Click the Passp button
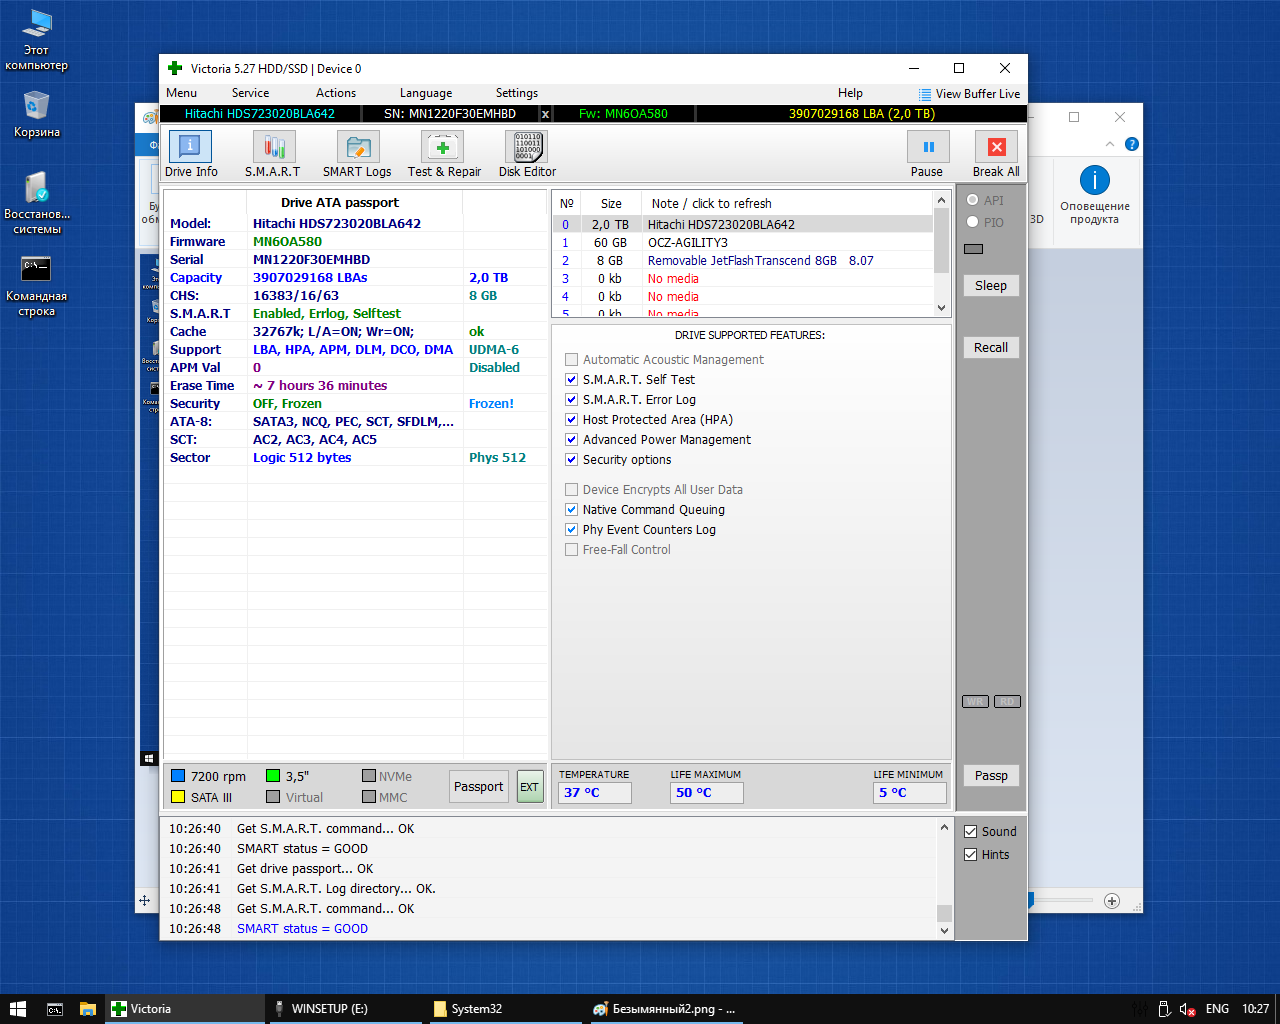Image resolution: width=1280 pixels, height=1024 pixels. [991, 775]
